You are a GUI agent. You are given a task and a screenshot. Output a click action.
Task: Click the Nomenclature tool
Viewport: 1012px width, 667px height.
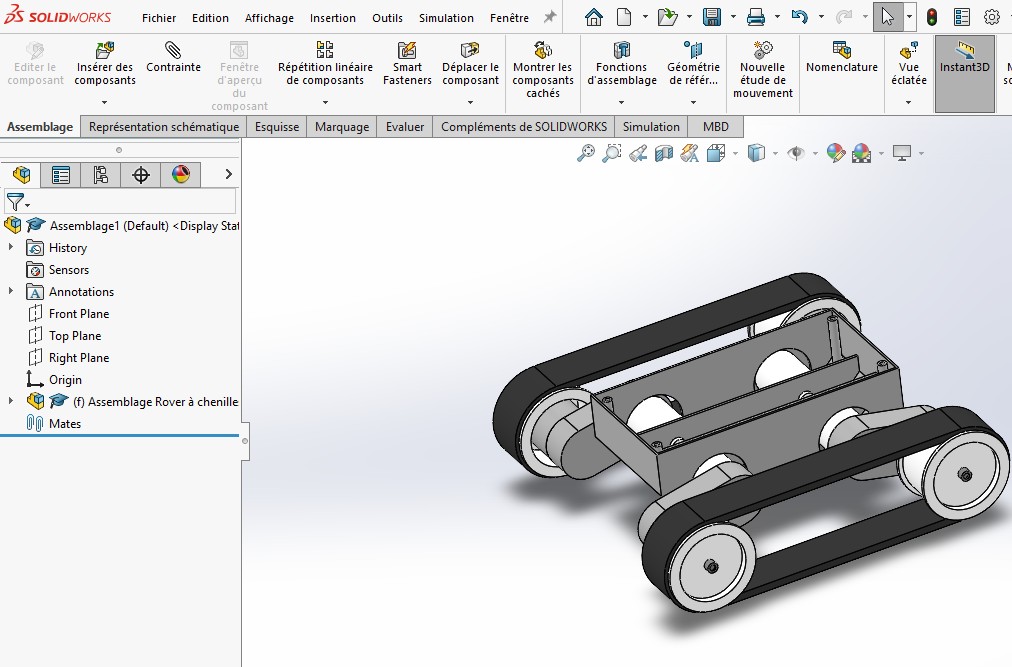click(x=841, y=58)
